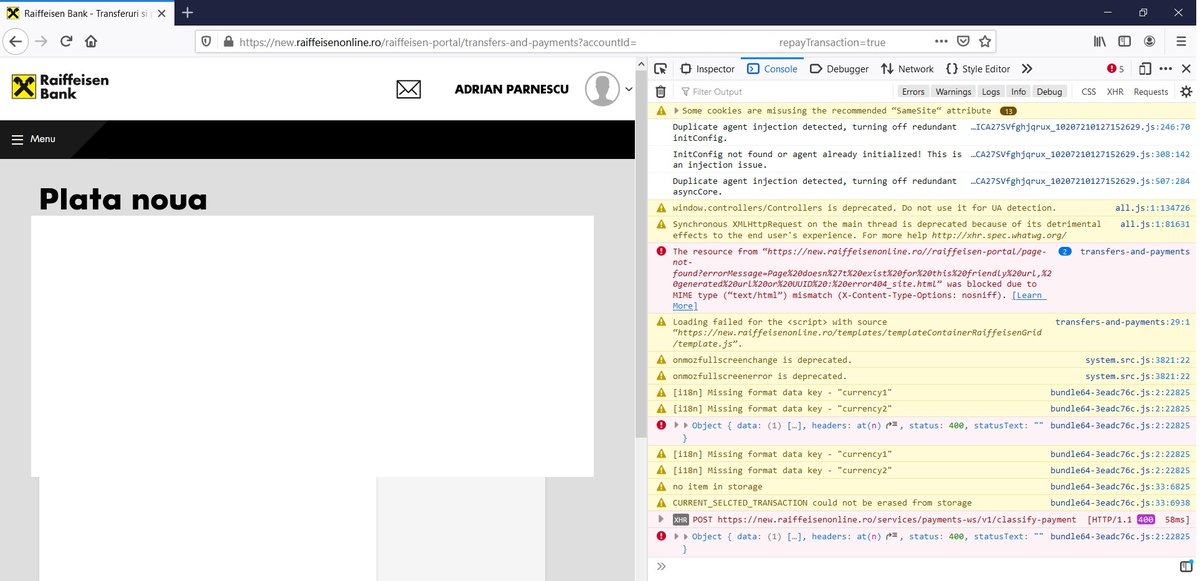
Task: Activate the element picker in DevTools
Action: click(x=661, y=69)
